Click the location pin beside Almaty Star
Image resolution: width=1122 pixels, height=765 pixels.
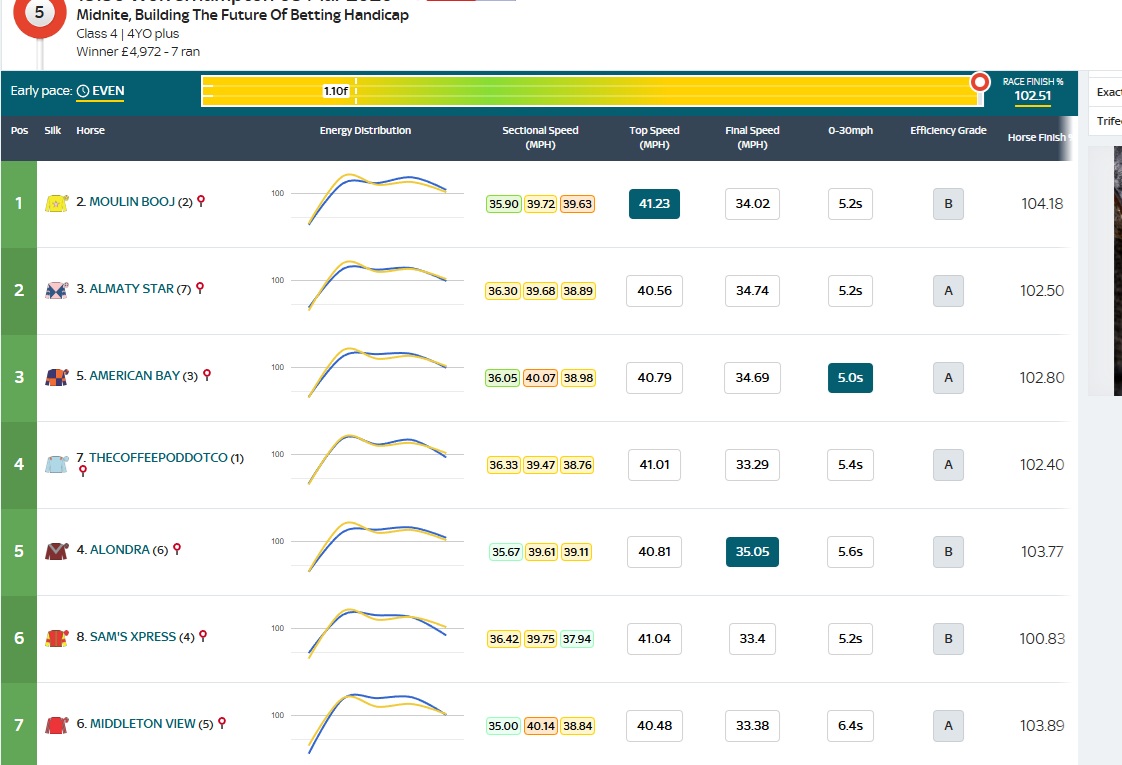click(200, 288)
